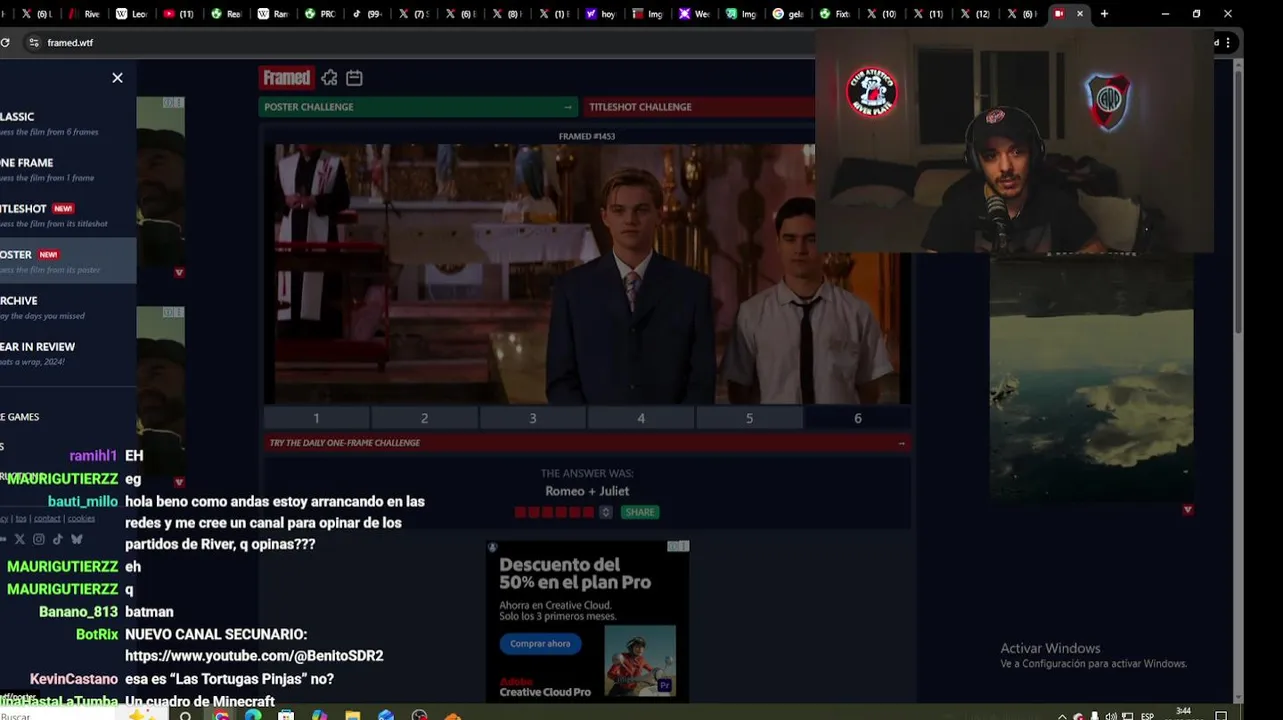Click the right-side earth ad image
Screen dimensions: 1283x720
click(x=1091, y=378)
